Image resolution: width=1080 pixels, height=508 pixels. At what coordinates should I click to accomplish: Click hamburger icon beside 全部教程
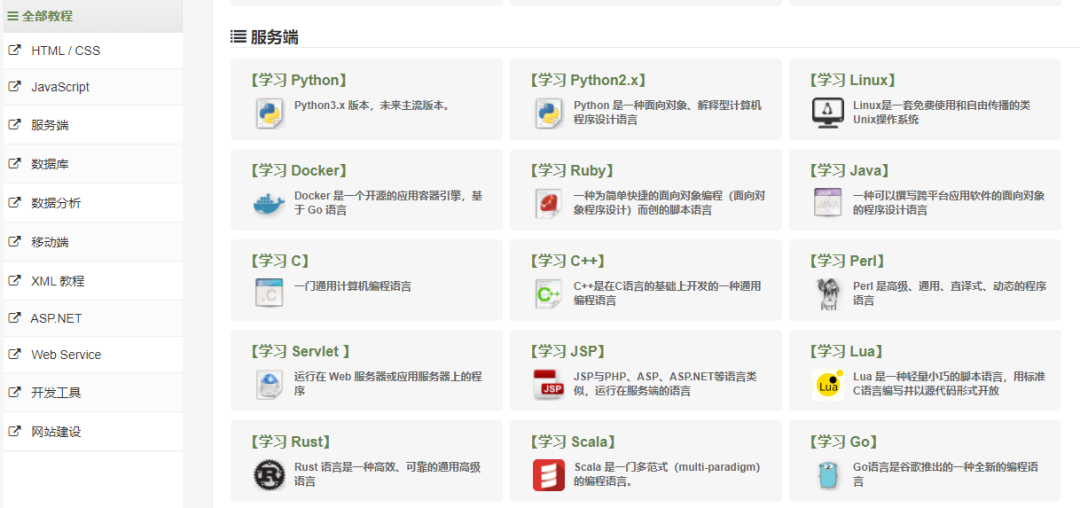12,16
